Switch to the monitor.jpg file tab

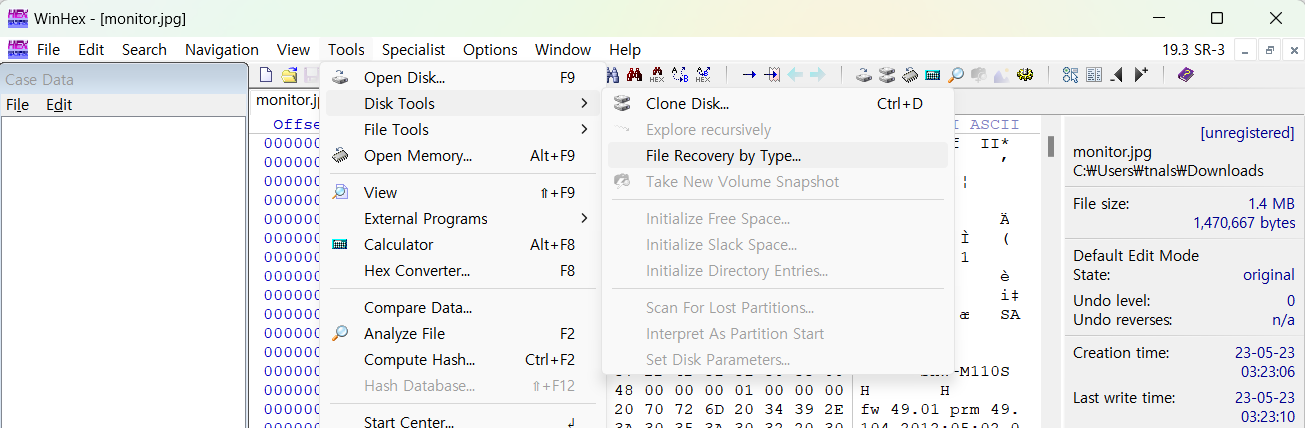coord(287,100)
